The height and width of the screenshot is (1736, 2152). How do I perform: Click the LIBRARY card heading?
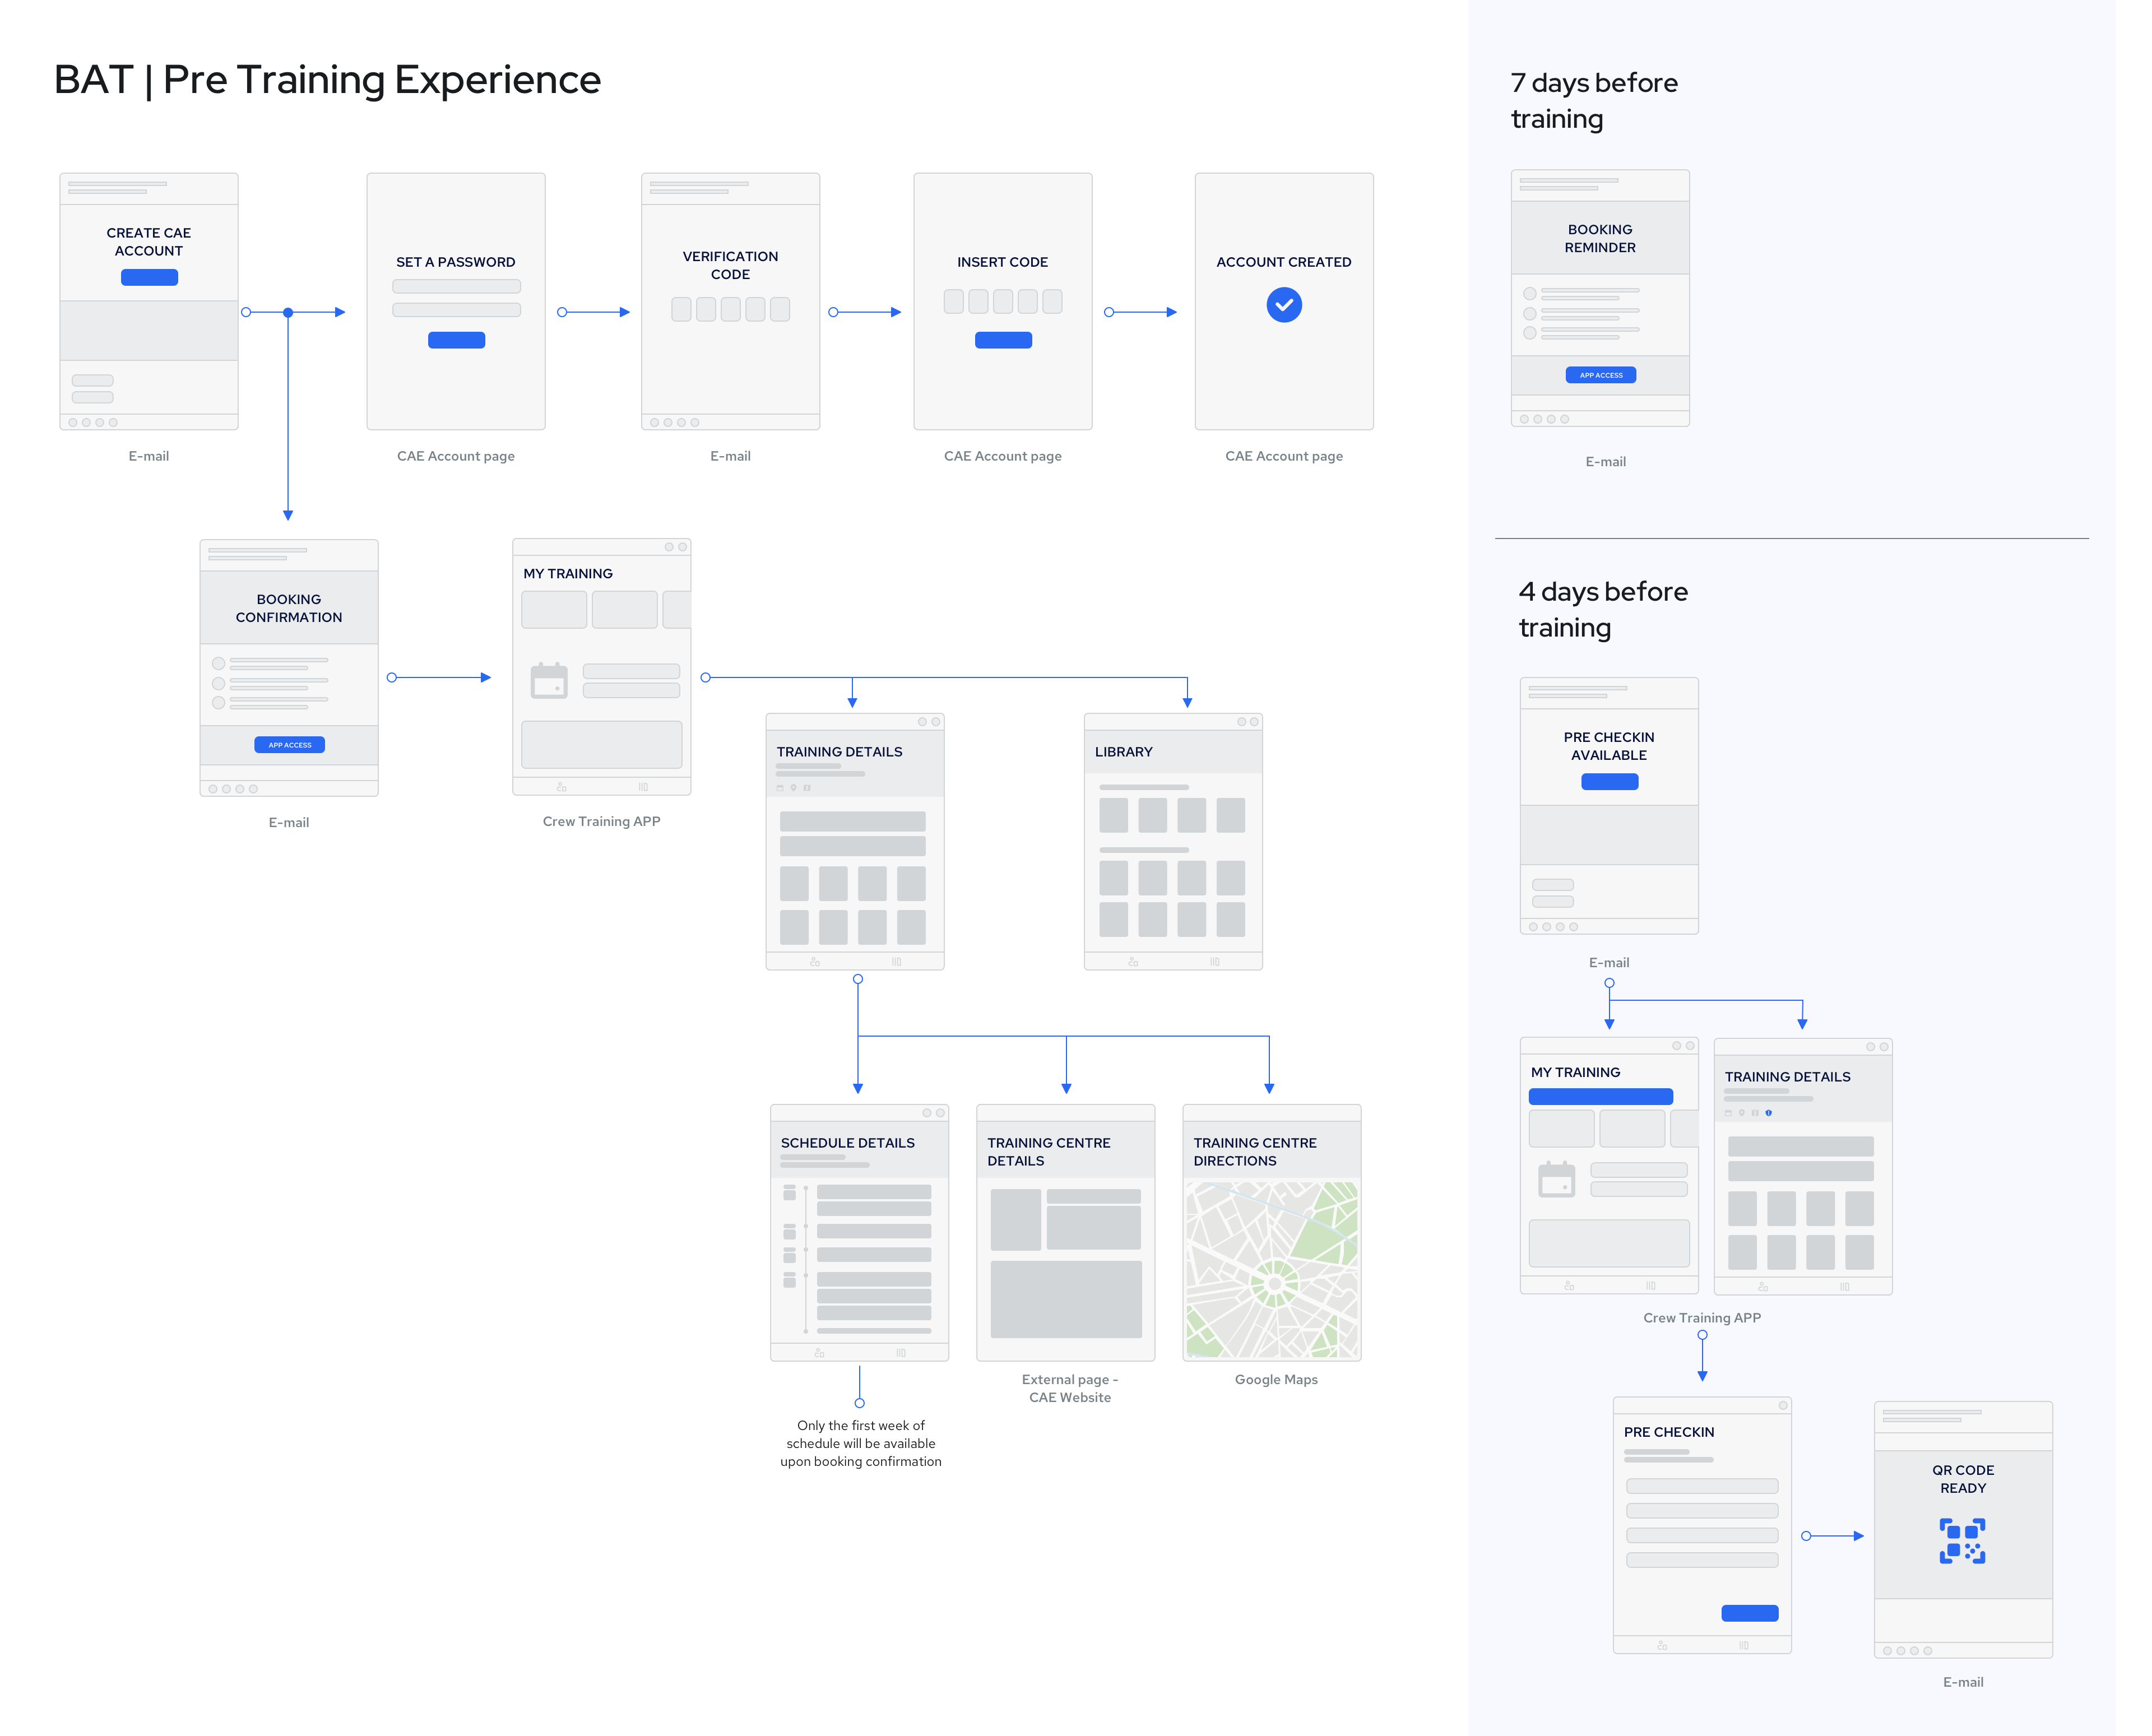click(1123, 752)
